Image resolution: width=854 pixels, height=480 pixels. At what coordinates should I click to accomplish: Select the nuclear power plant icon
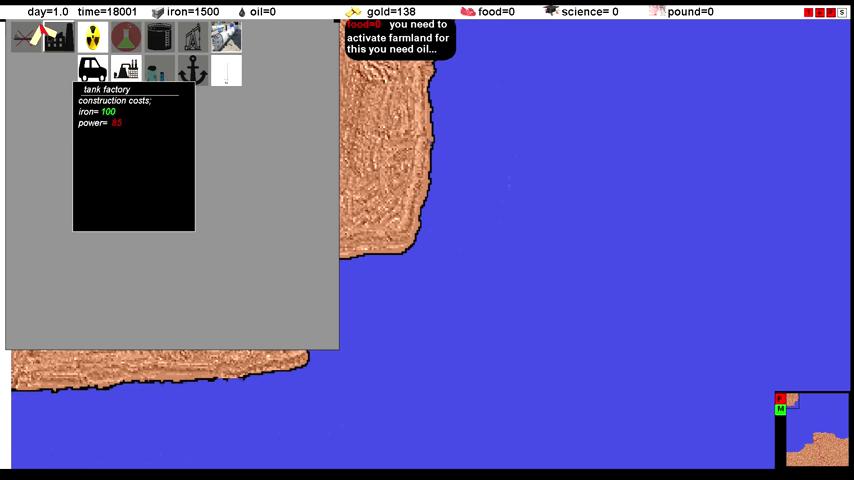(x=93, y=38)
